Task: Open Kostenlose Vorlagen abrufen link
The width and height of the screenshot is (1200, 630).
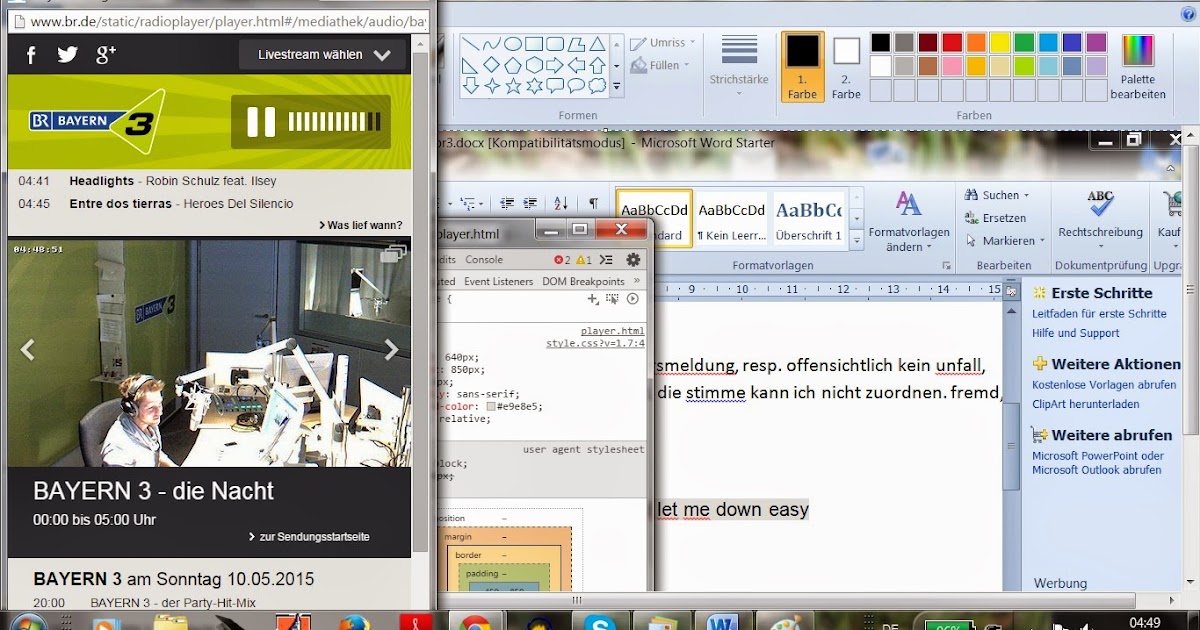Action: coord(1104,385)
